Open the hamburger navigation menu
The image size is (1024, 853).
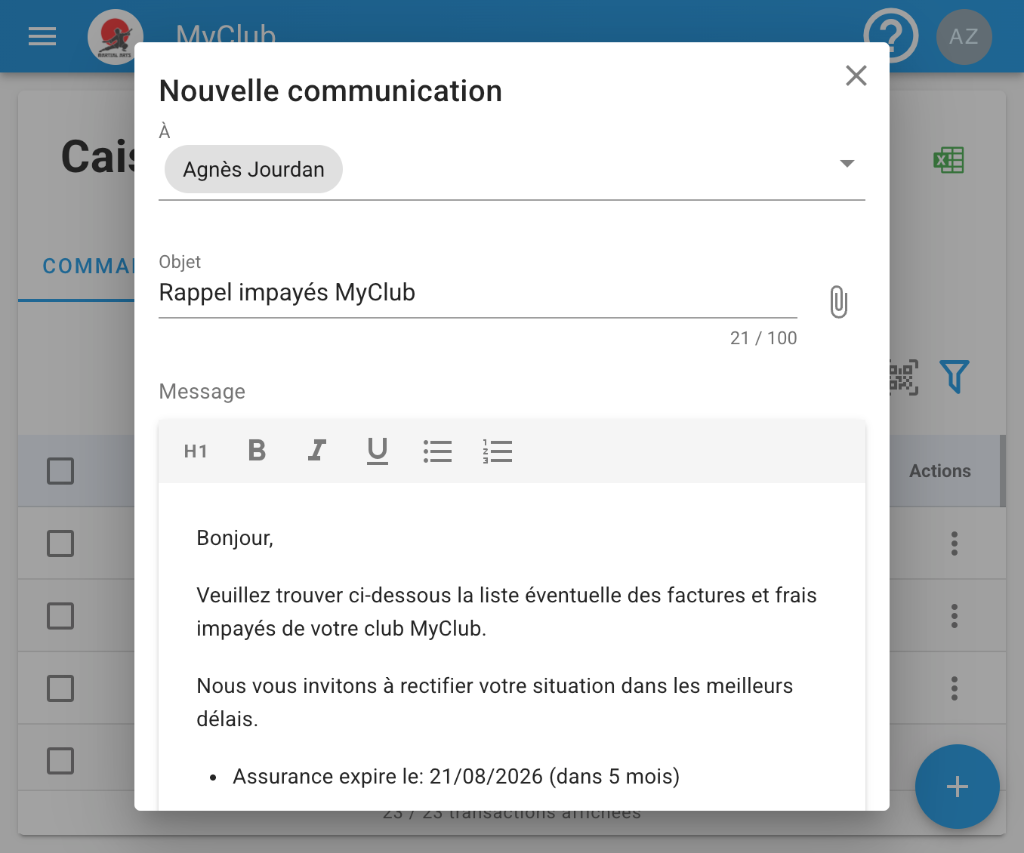(42, 37)
